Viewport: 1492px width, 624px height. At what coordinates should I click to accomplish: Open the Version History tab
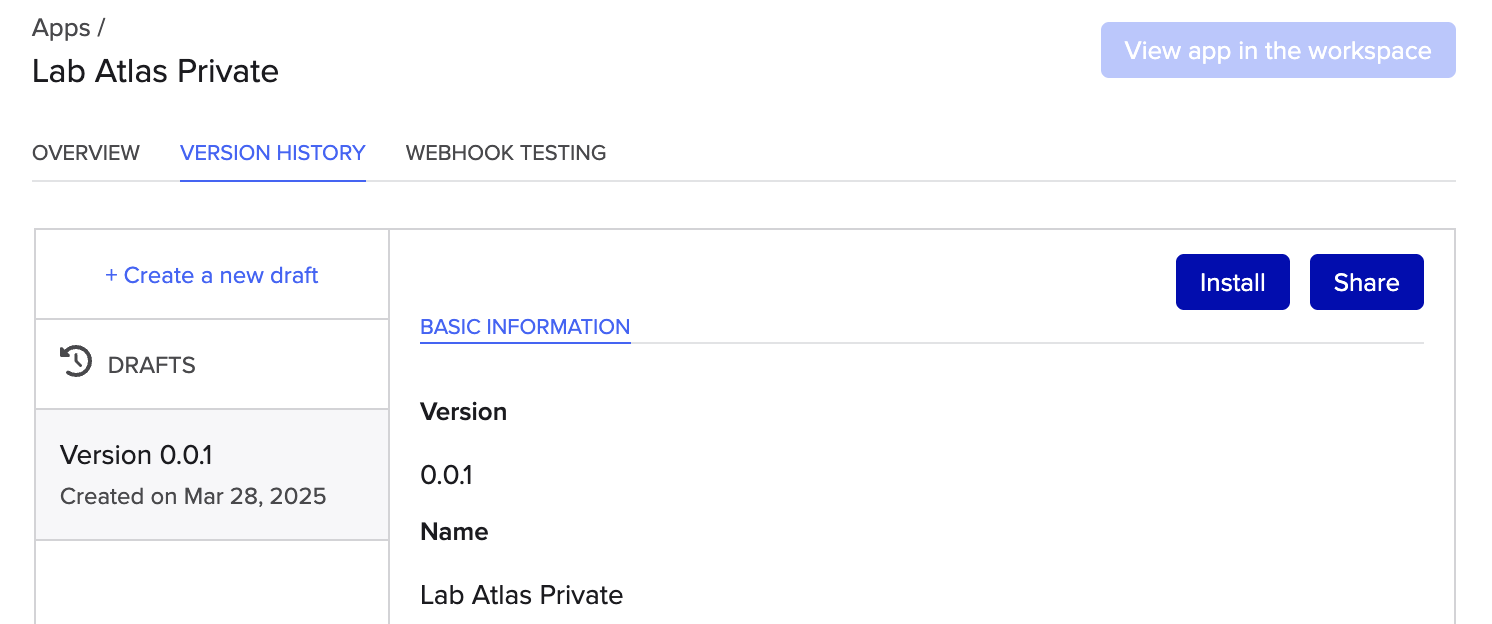[273, 153]
